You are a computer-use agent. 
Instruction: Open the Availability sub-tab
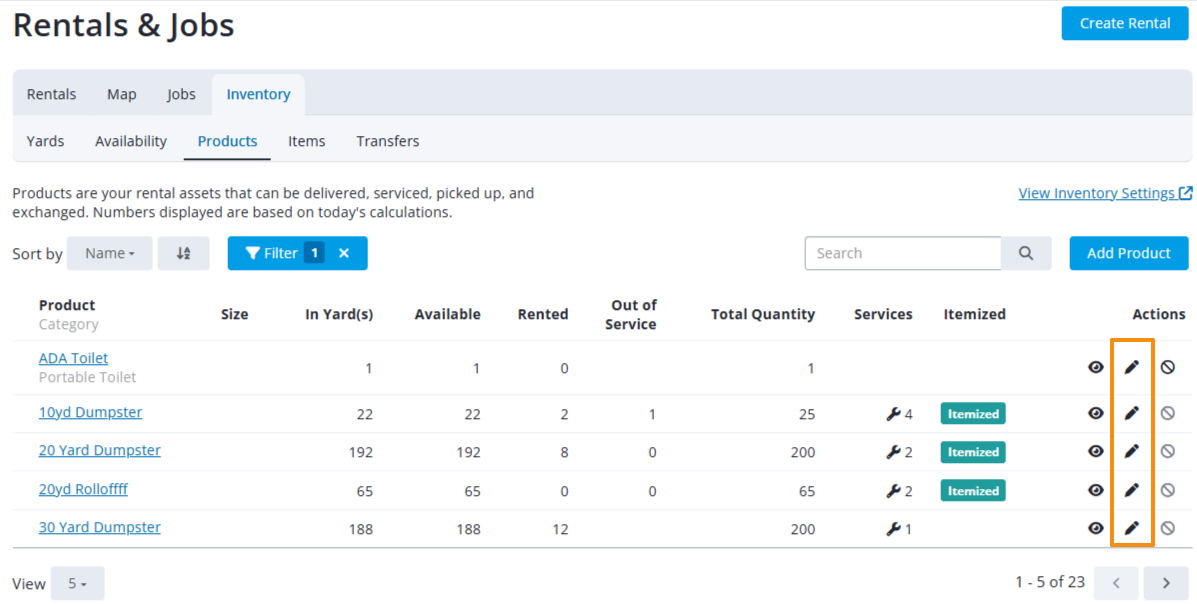coord(131,141)
